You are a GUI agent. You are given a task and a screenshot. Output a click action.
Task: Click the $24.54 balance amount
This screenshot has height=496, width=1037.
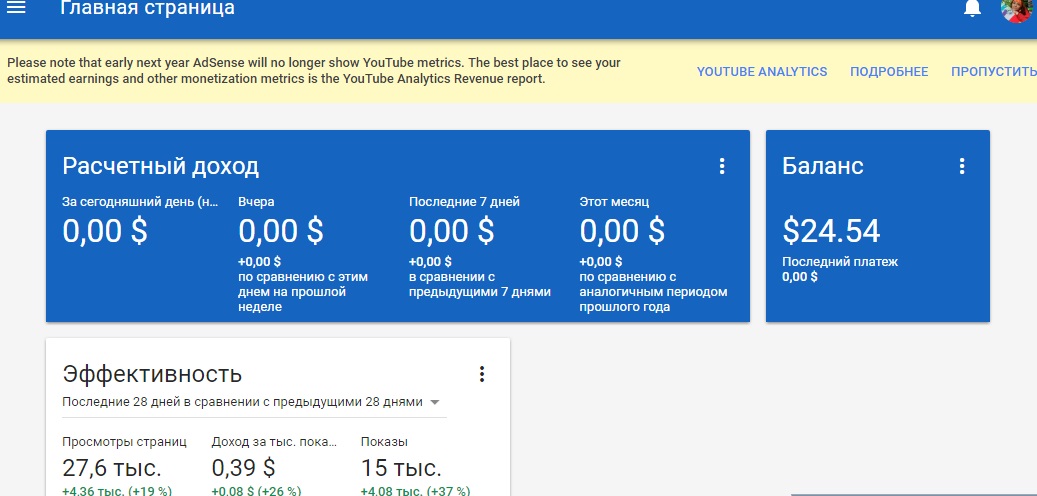coord(831,231)
